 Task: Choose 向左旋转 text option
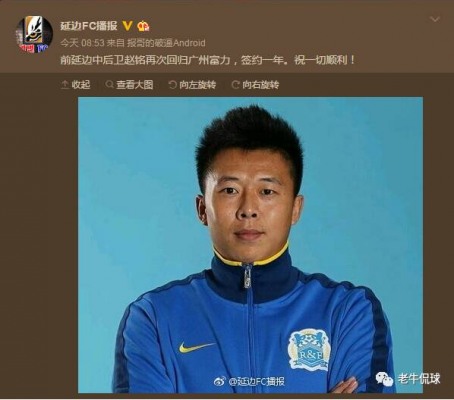tap(198, 85)
